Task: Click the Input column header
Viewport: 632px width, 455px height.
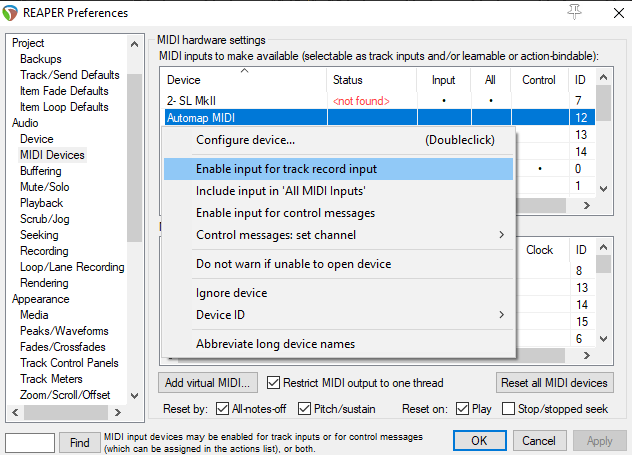Action: pyautogui.click(x=443, y=80)
